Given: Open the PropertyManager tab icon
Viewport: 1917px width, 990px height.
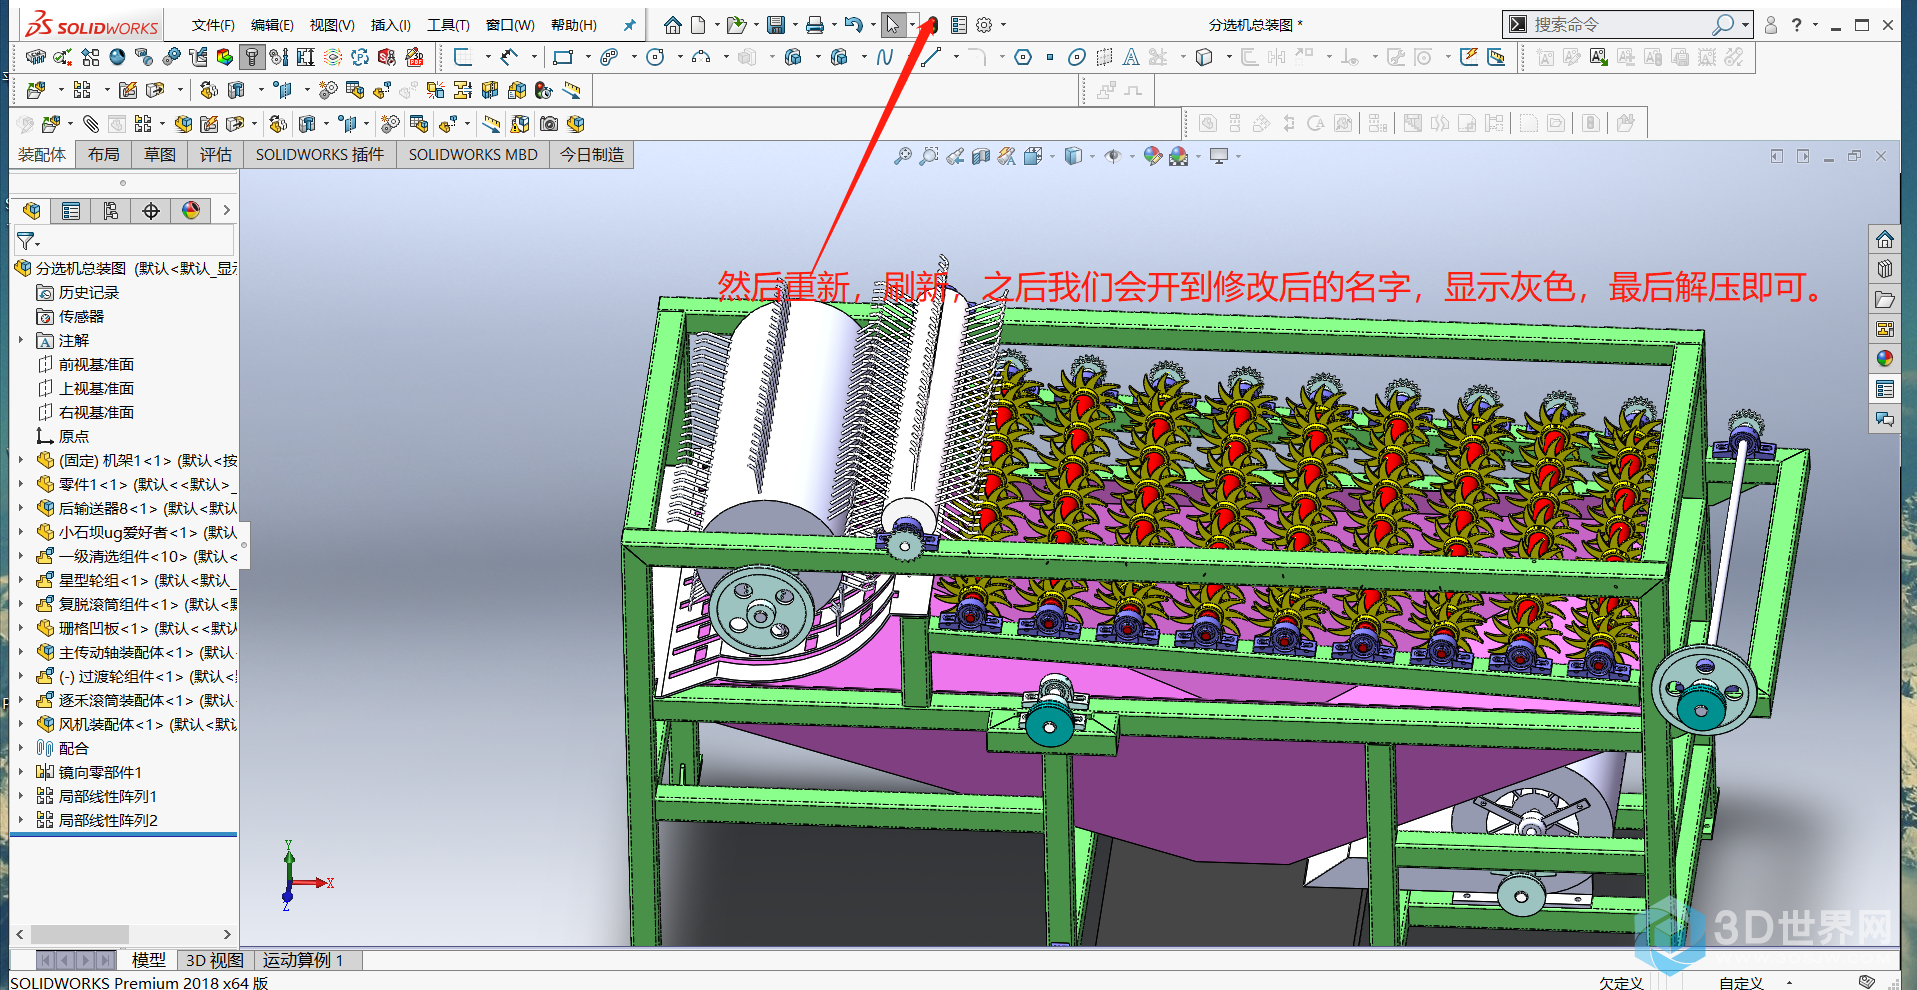Looking at the screenshot, I should [x=71, y=211].
